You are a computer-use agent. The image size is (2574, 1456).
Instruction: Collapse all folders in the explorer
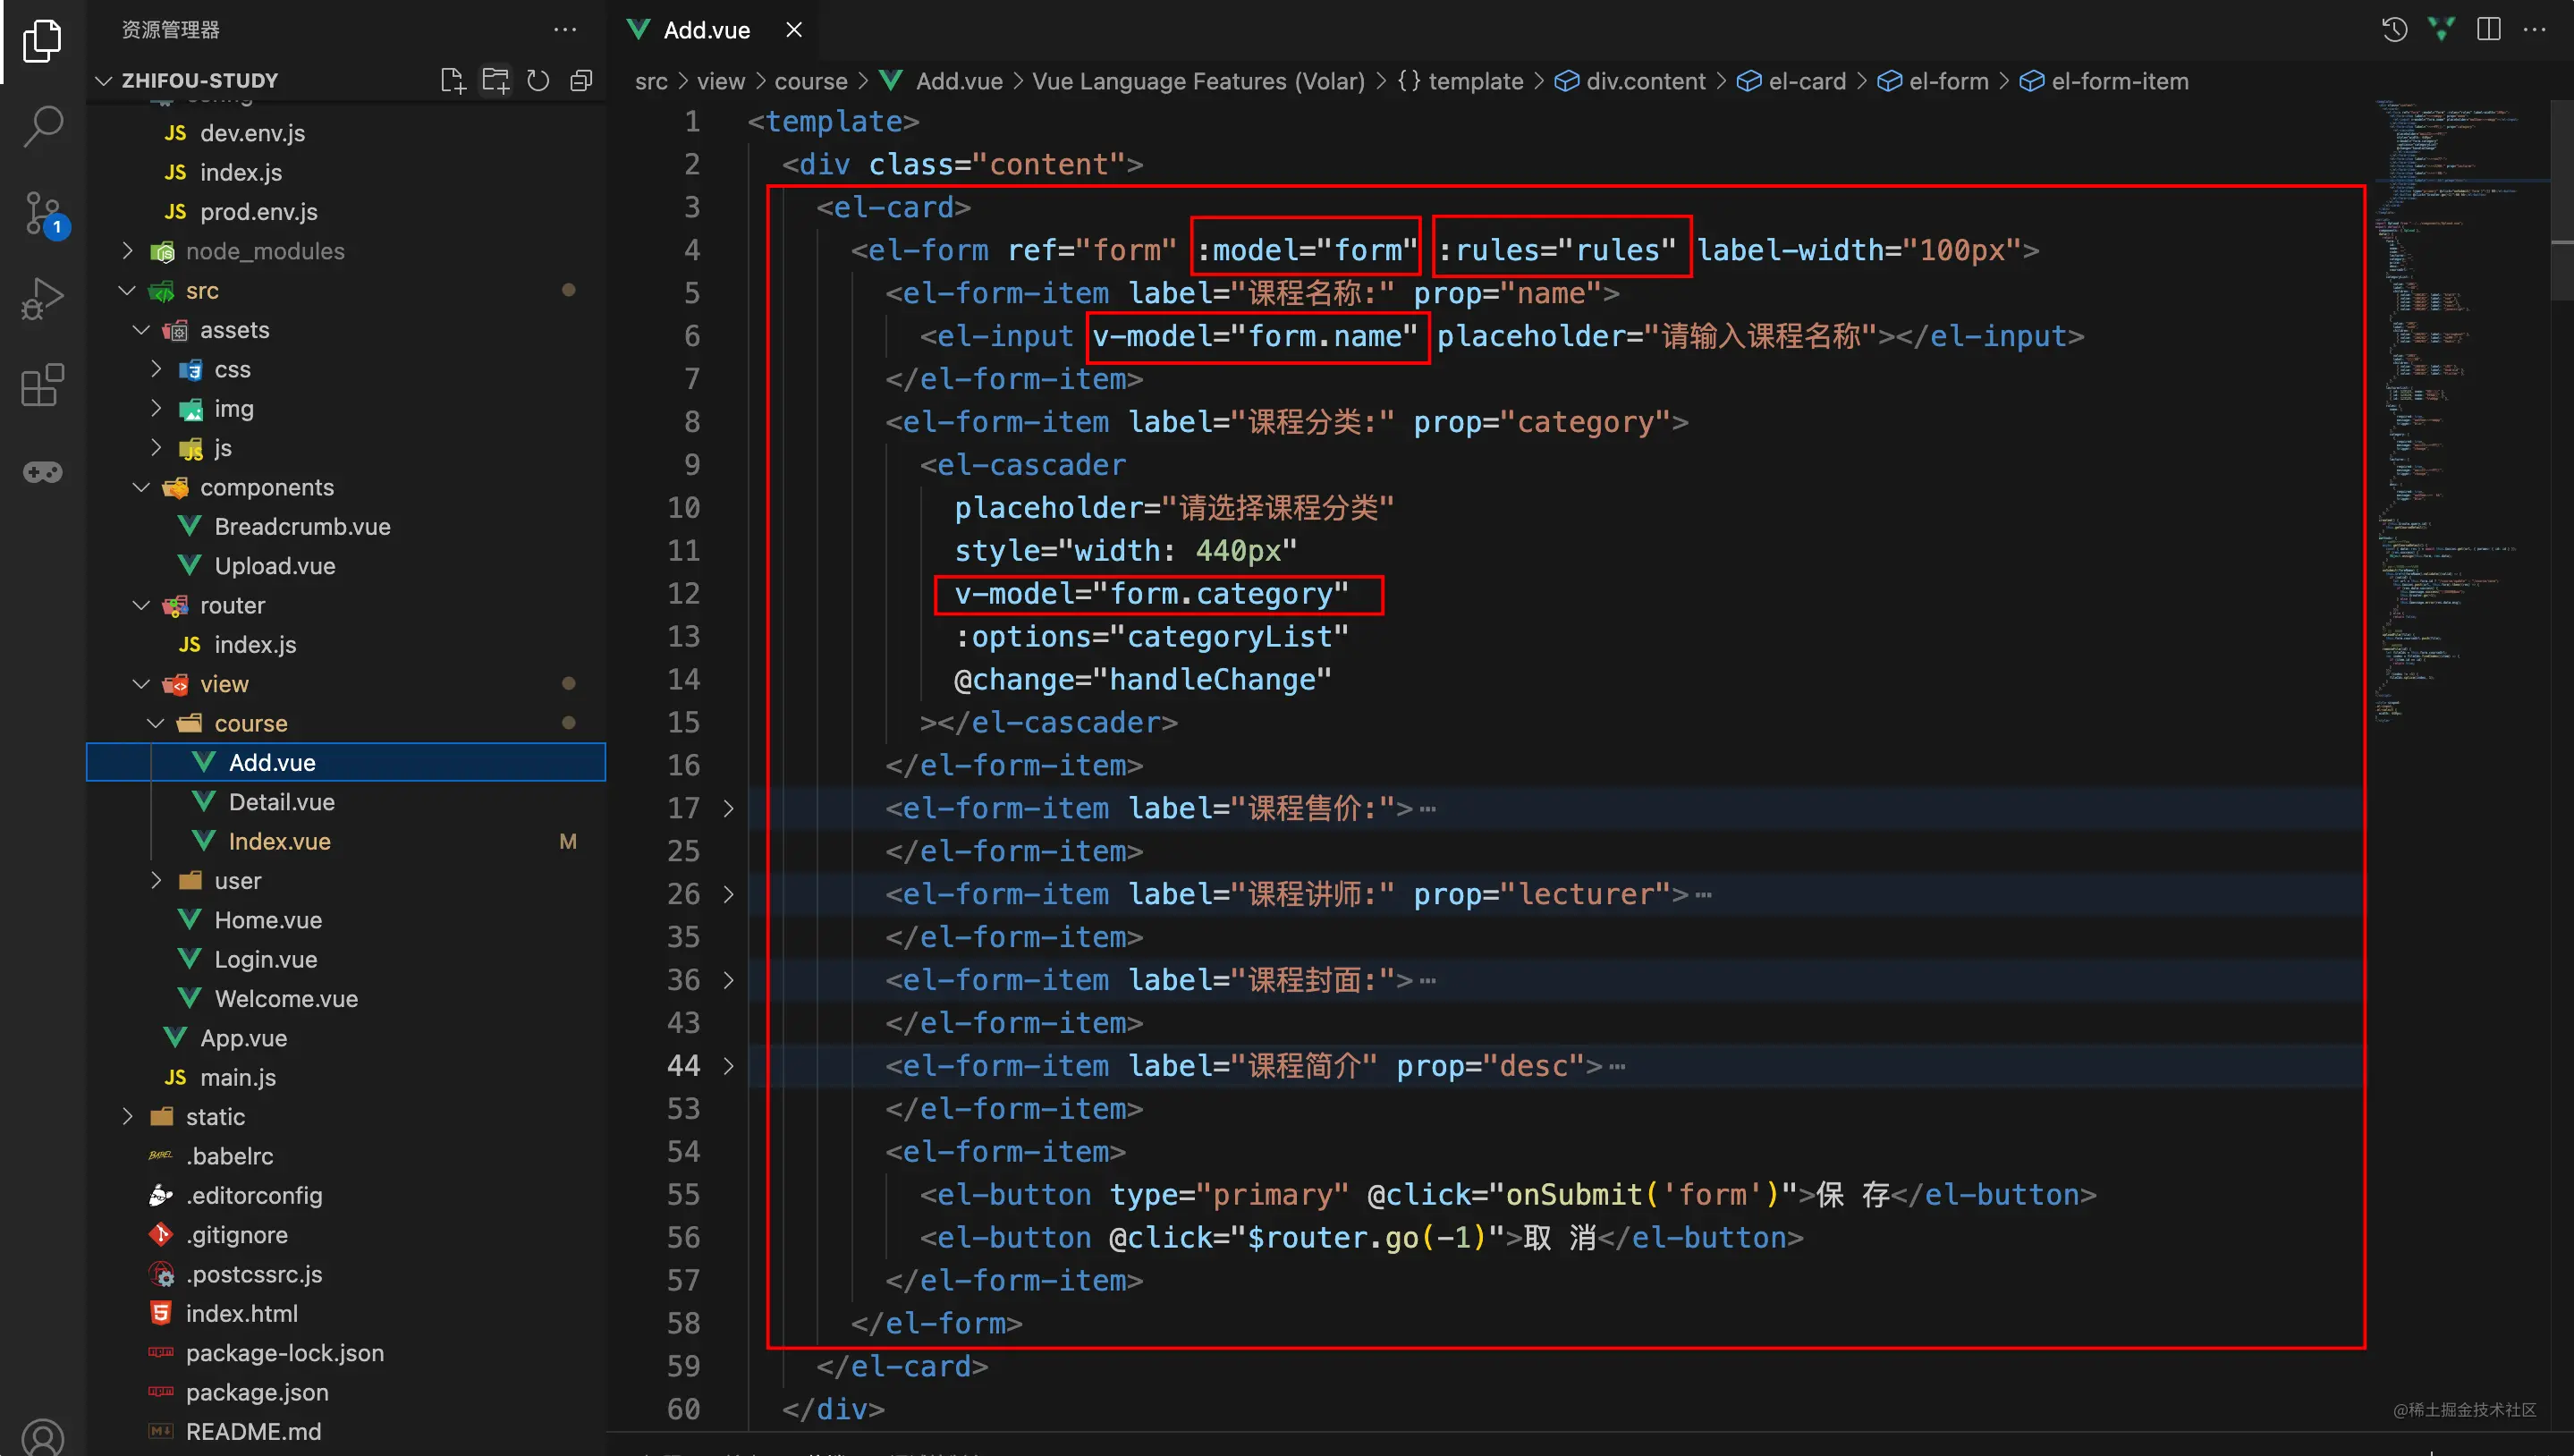(581, 80)
